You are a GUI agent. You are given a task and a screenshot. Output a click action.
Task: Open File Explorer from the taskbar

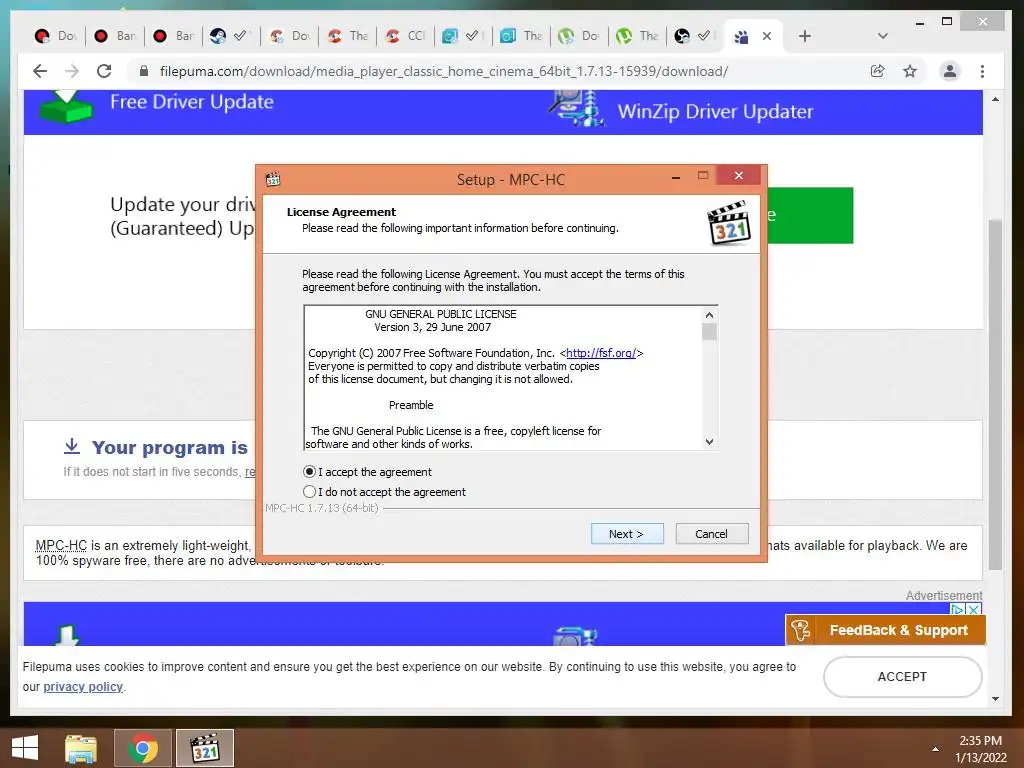(80, 748)
